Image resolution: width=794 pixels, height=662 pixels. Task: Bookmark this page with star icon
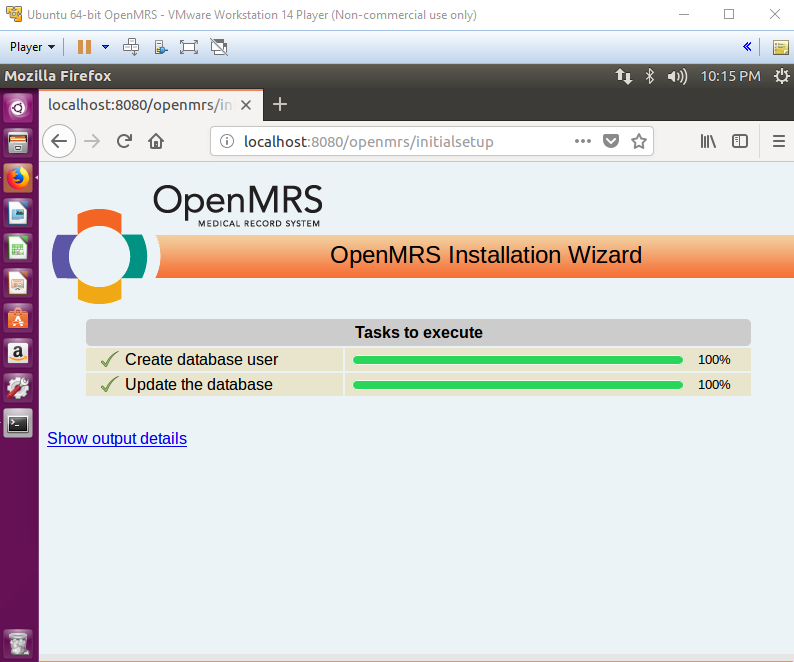639,141
